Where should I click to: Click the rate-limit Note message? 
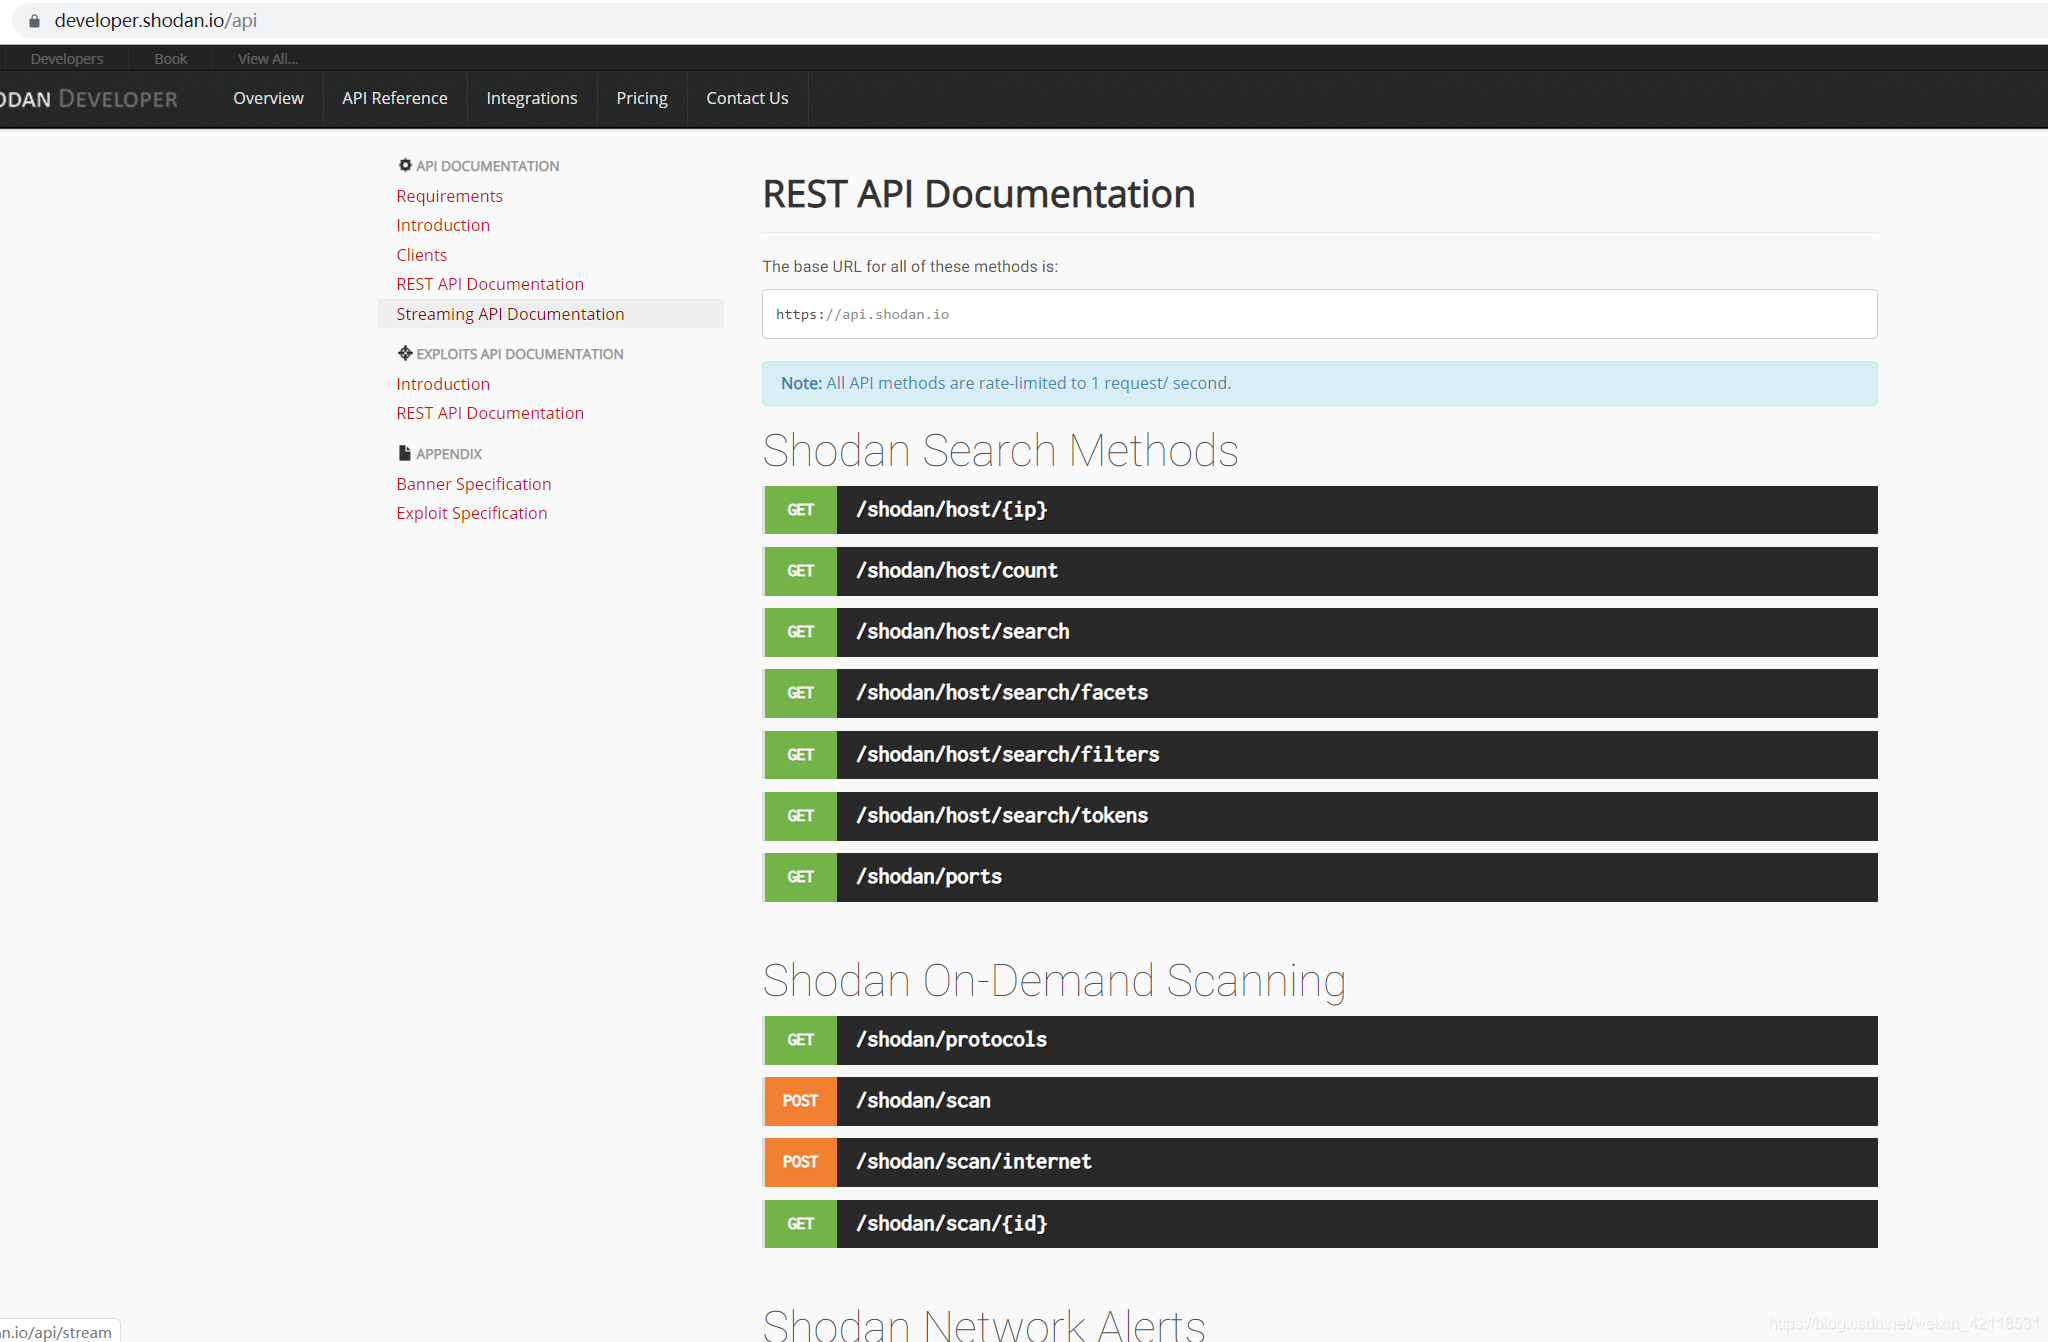(1319, 383)
